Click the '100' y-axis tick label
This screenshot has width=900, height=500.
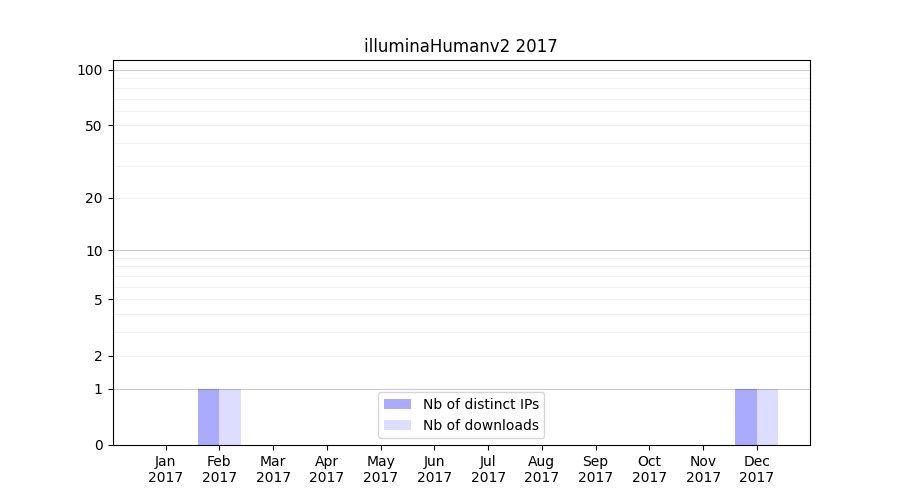pos(90,70)
